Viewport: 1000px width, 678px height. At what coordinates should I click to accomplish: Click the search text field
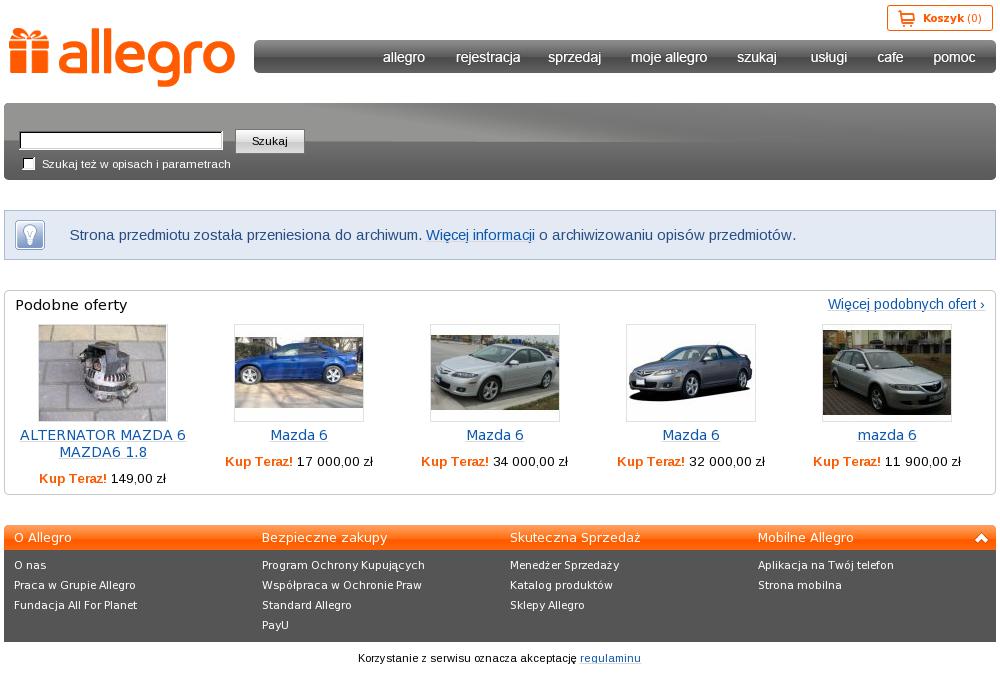[x=121, y=141]
